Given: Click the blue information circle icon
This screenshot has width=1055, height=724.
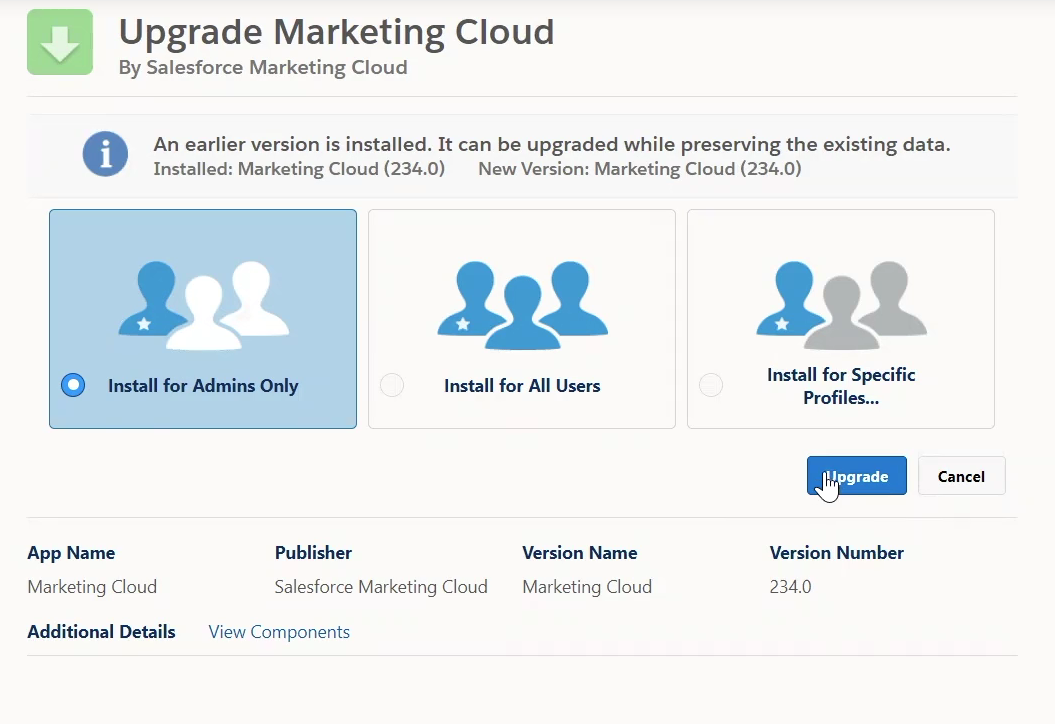Looking at the screenshot, I should pyautogui.click(x=106, y=154).
